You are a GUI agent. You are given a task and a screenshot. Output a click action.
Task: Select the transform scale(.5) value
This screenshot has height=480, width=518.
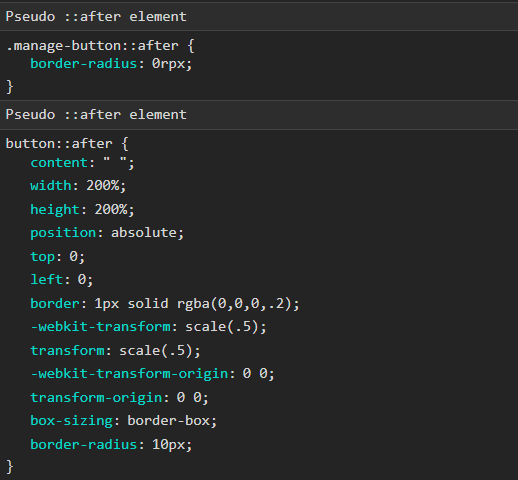156,351
